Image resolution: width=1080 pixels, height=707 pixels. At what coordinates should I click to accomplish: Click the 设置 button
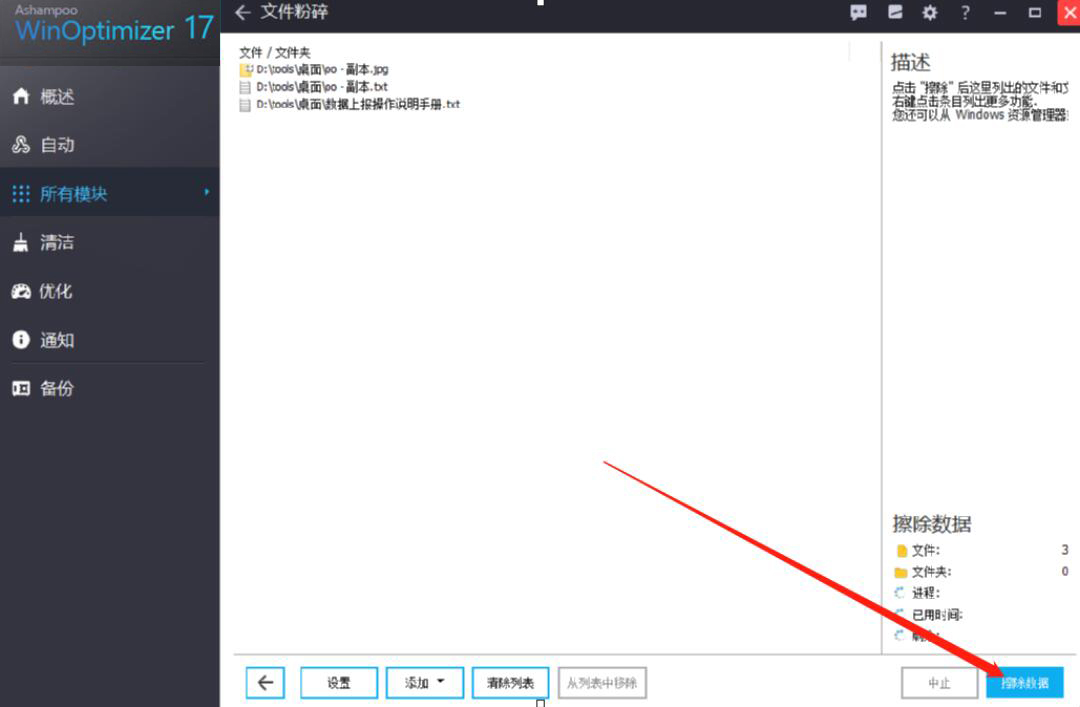point(339,683)
